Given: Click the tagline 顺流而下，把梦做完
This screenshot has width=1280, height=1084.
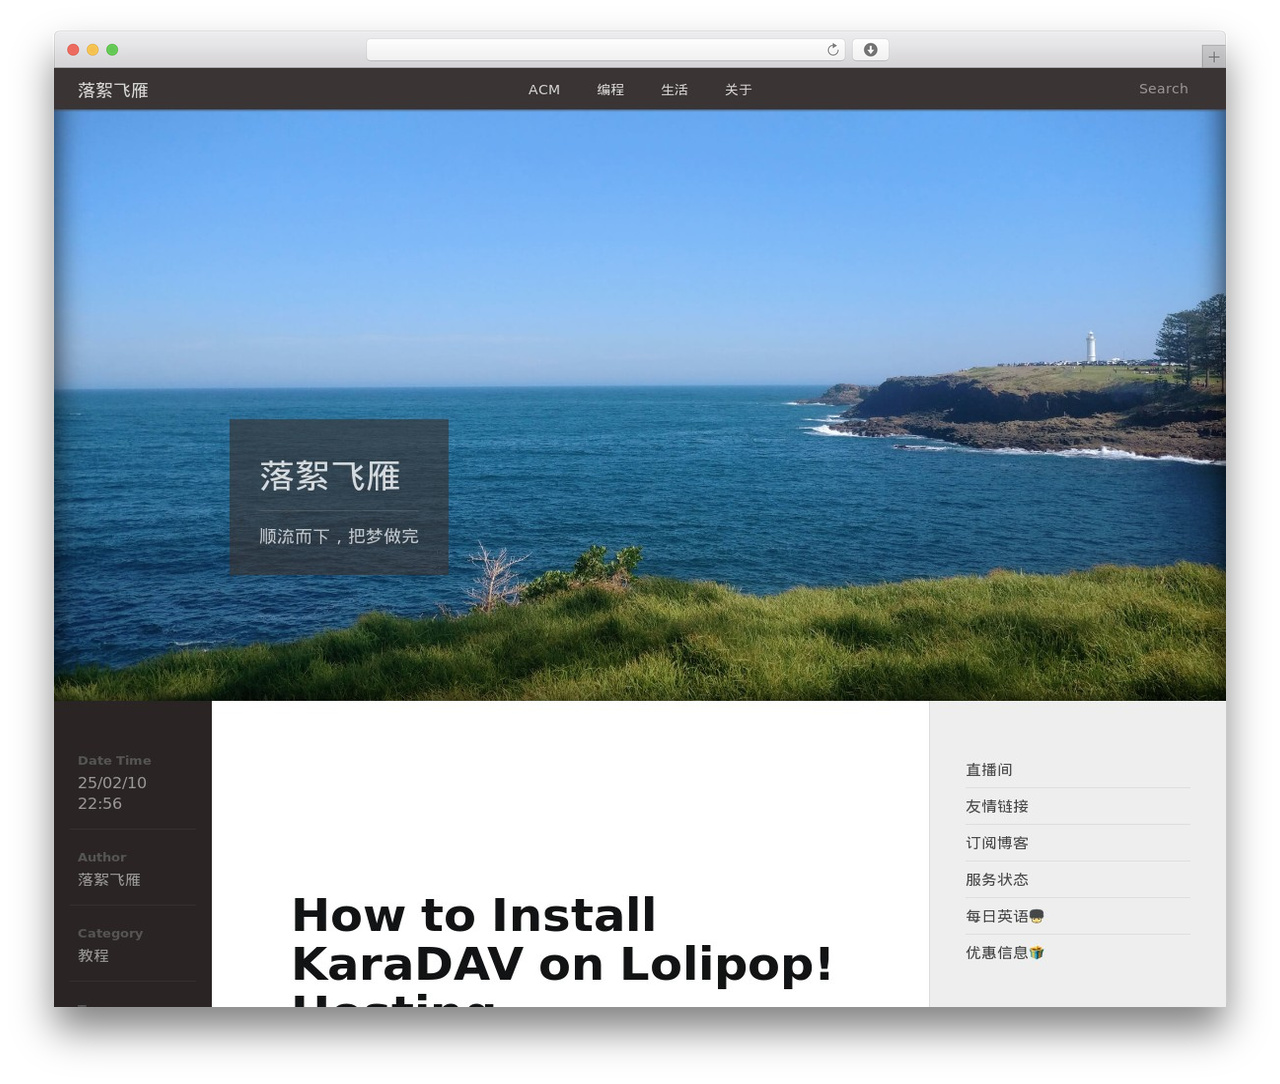Looking at the screenshot, I should [339, 536].
